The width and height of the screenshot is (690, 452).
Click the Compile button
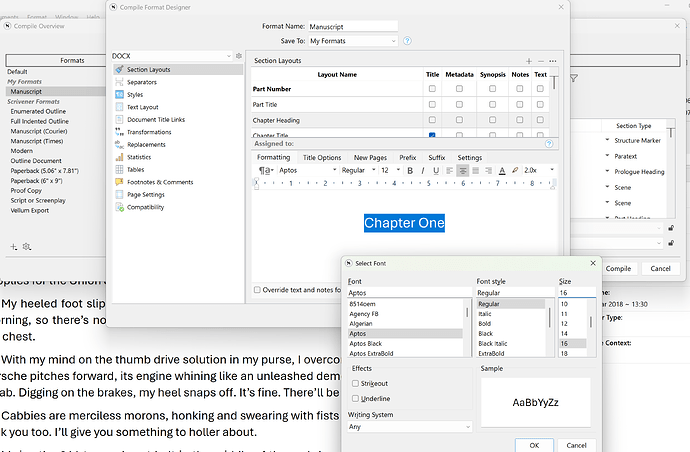click(x=618, y=268)
